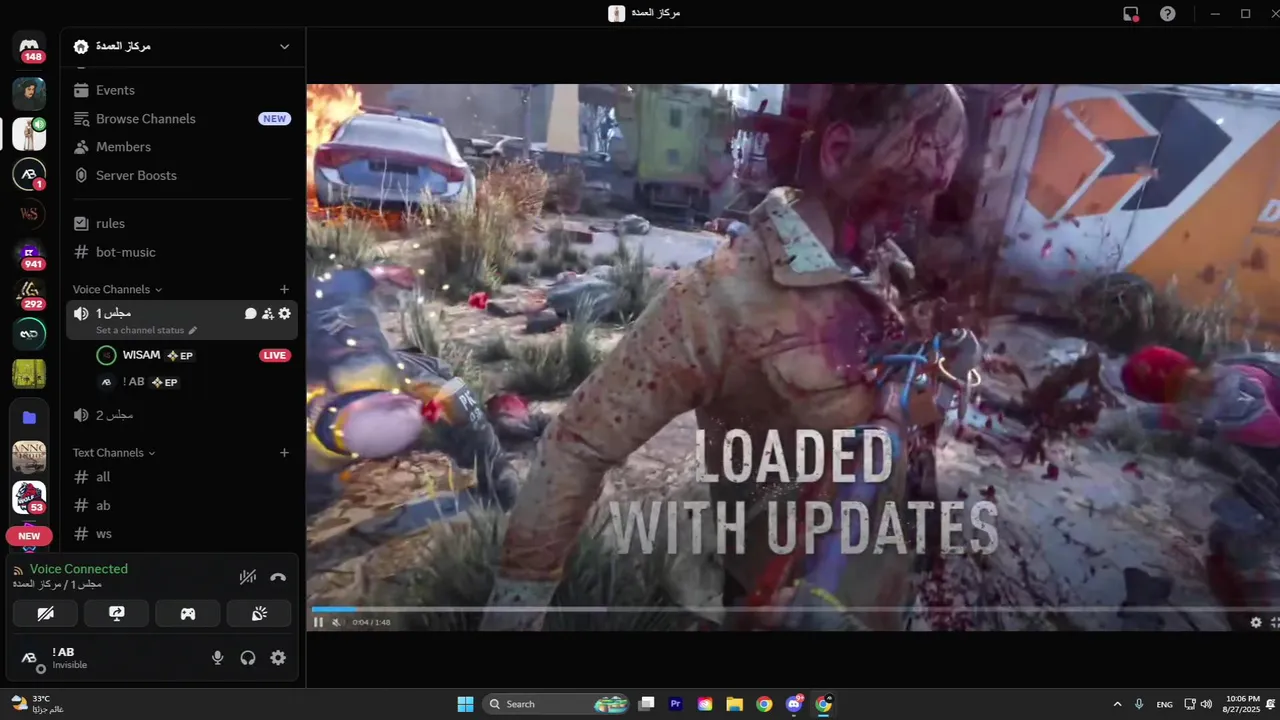
Task: Open Browse Channels
Action: [182, 118]
